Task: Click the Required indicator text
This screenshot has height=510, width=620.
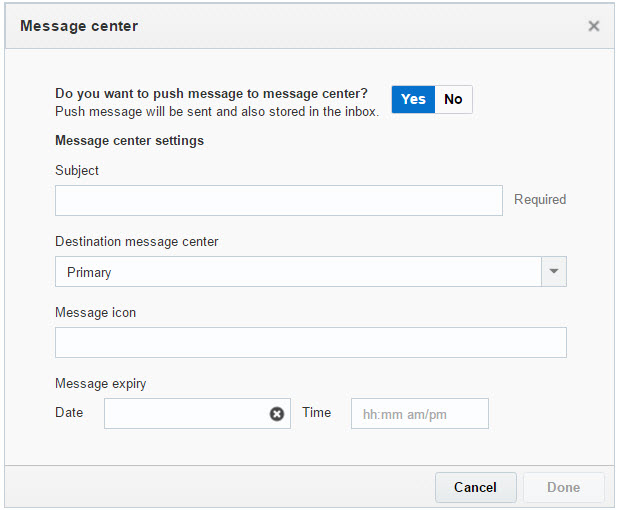Action: click(x=540, y=200)
